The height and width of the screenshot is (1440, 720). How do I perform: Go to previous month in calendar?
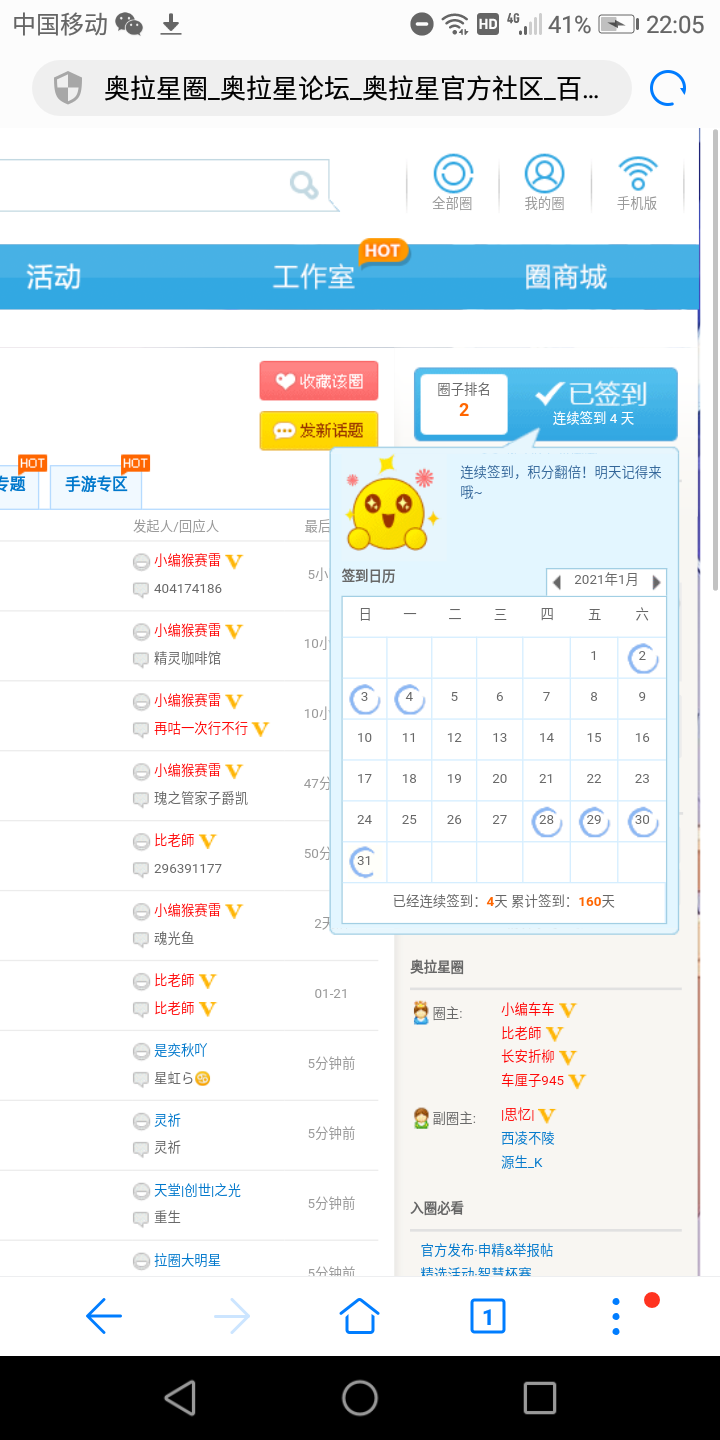pos(557,581)
